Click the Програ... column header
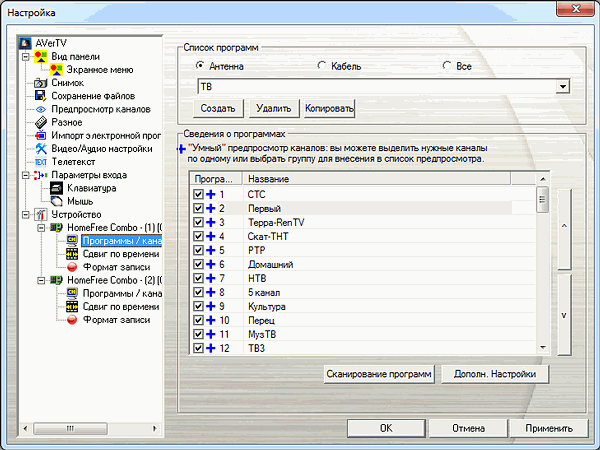 216,179
